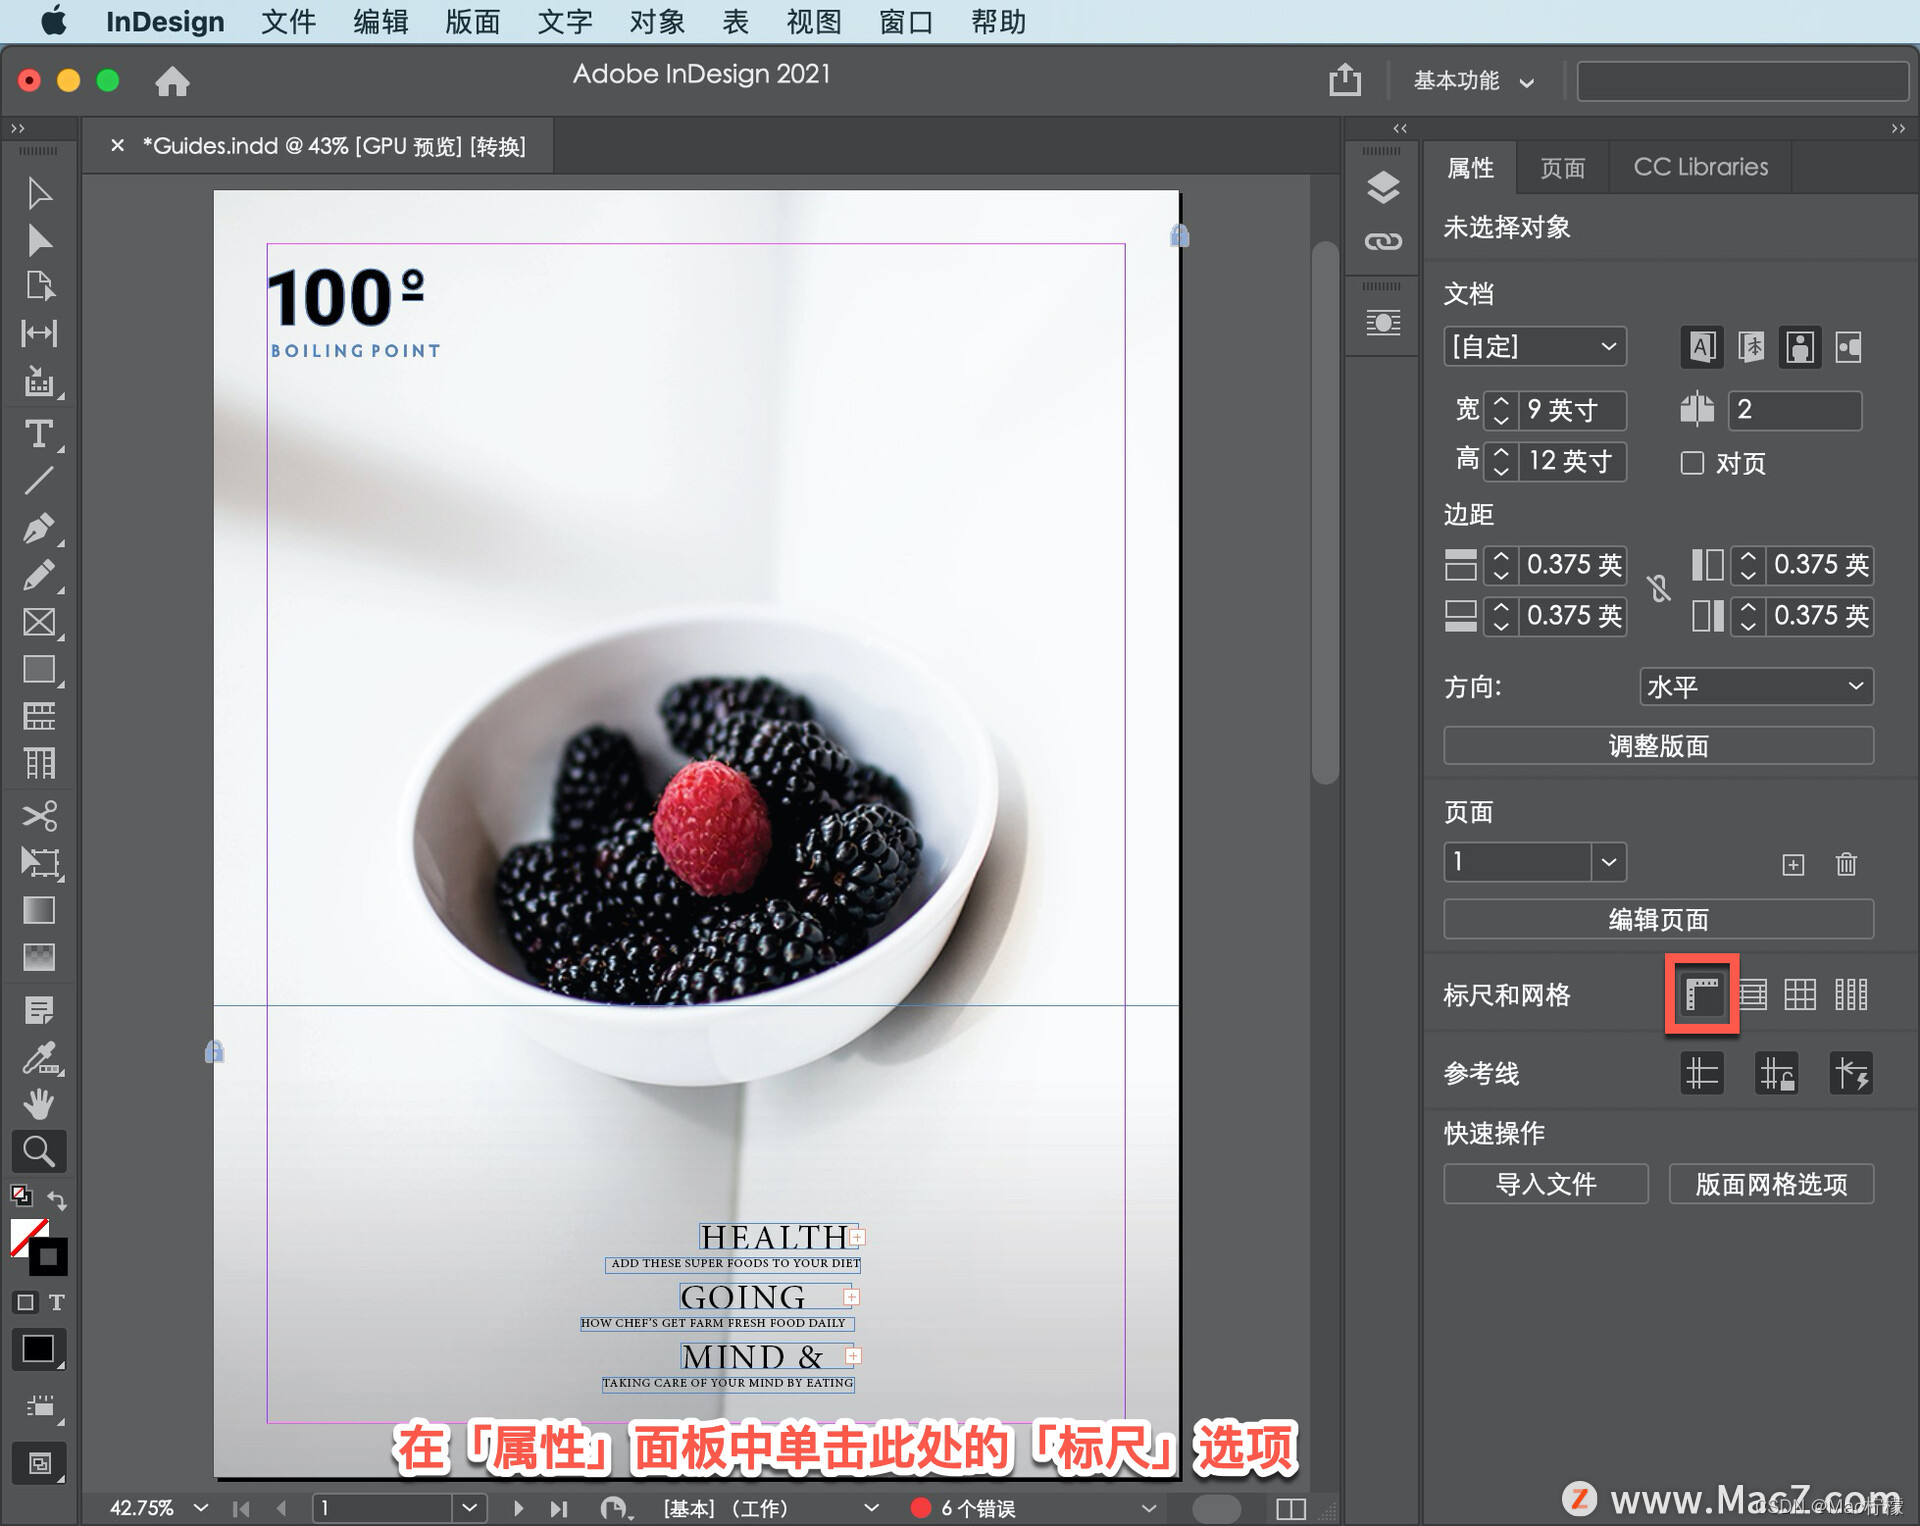Click the 调整版面 button
This screenshot has height=1526, width=1920.
tap(1657, 746)
